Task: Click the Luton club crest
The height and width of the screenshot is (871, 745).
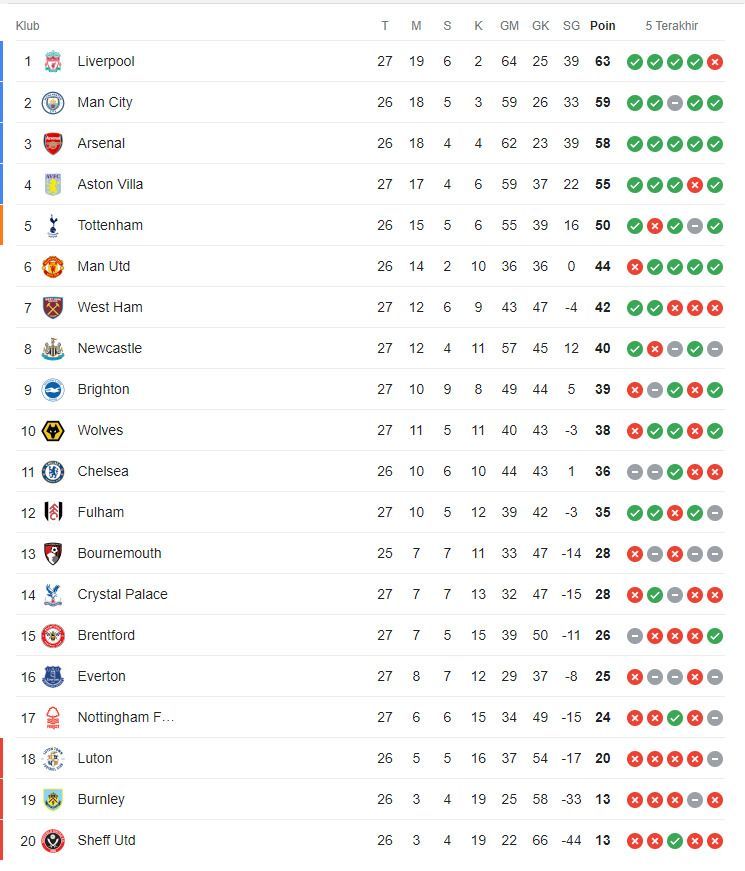Action: (53, 758)
